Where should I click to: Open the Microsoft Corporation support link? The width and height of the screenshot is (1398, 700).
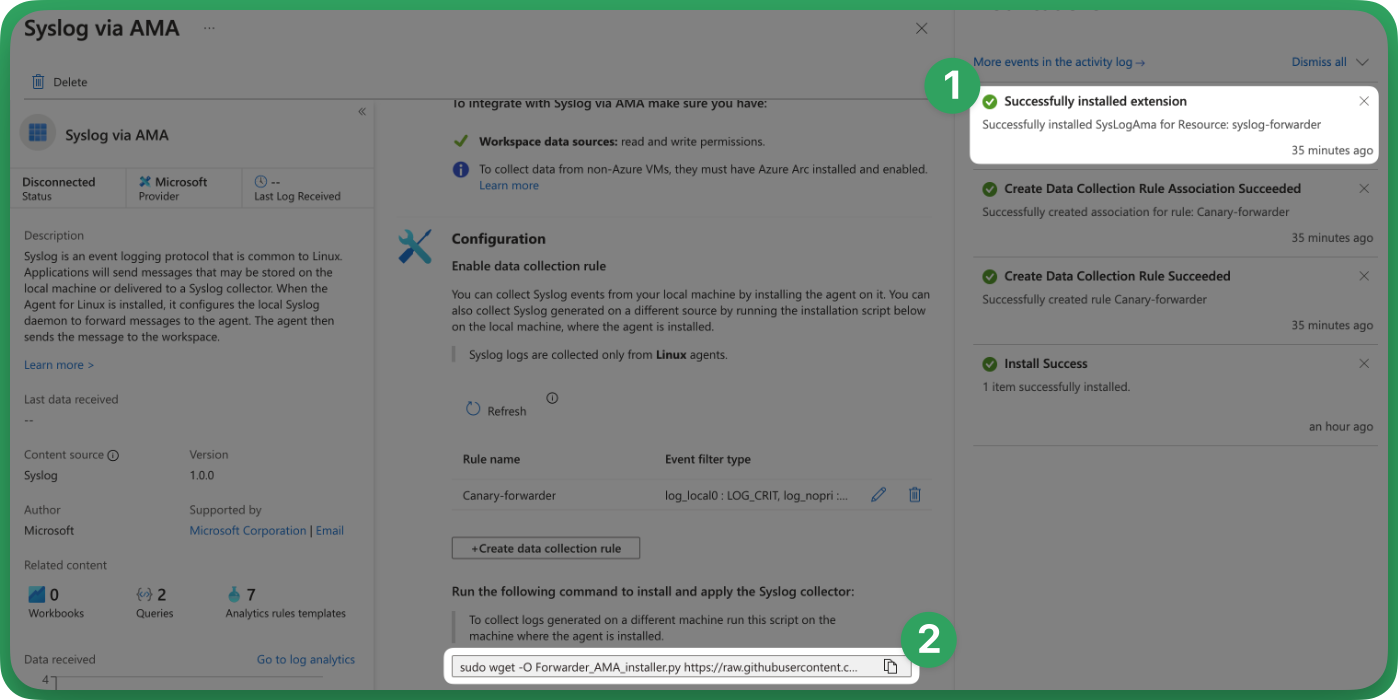click(x=248, y=531)
